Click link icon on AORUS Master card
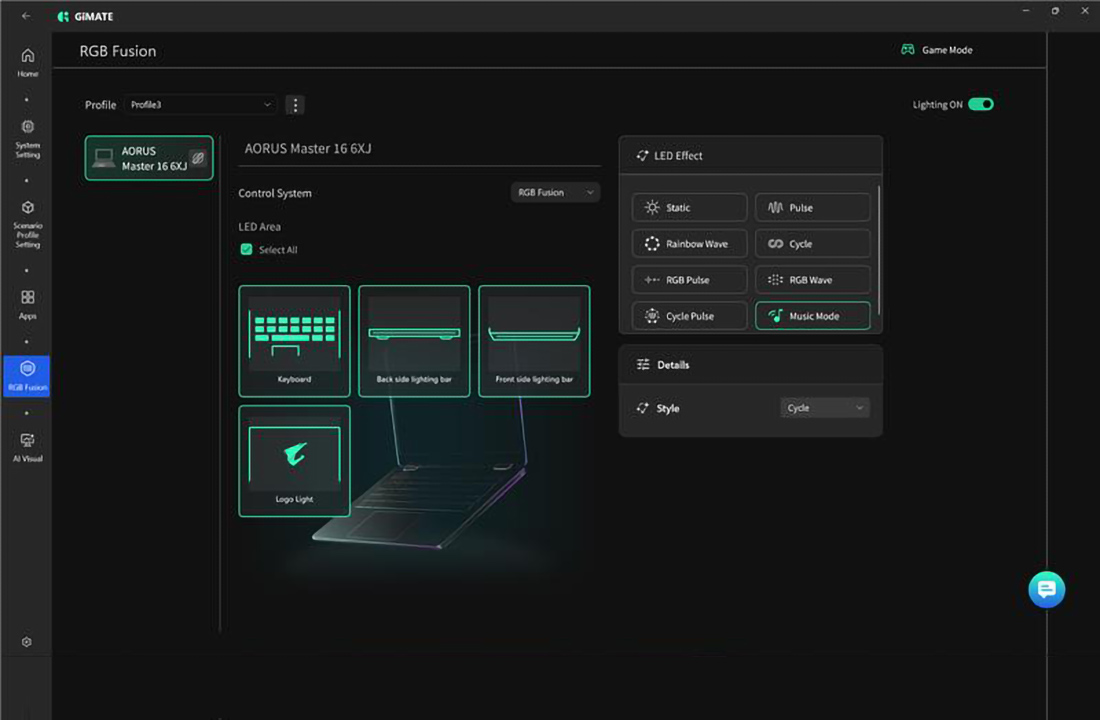Viewport: 1100px width, 720px height. coord(198,158)
